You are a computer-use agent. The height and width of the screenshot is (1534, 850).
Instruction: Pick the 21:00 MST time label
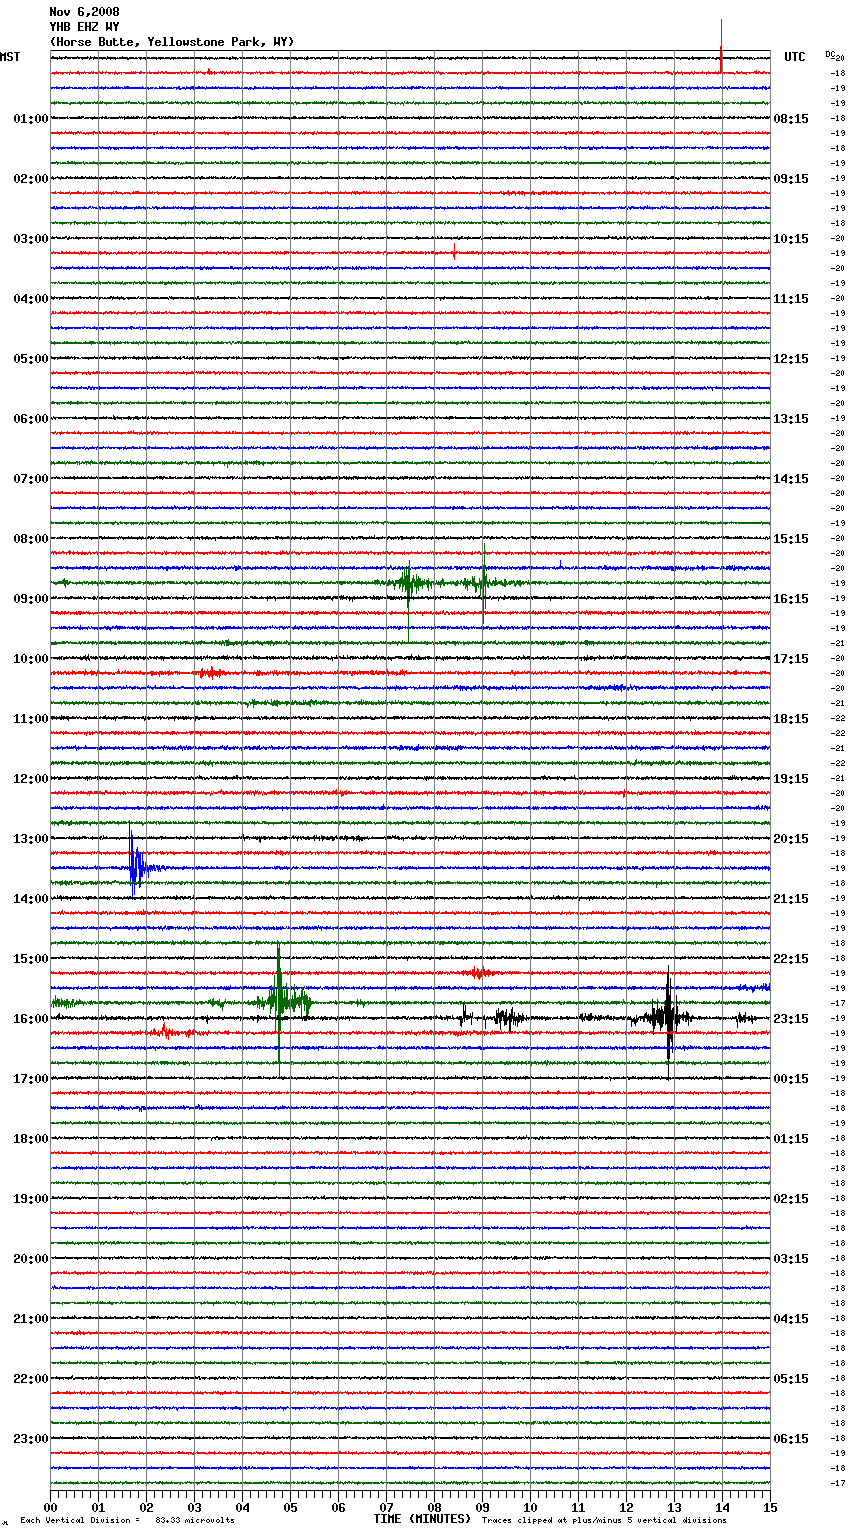[31, 1319]
